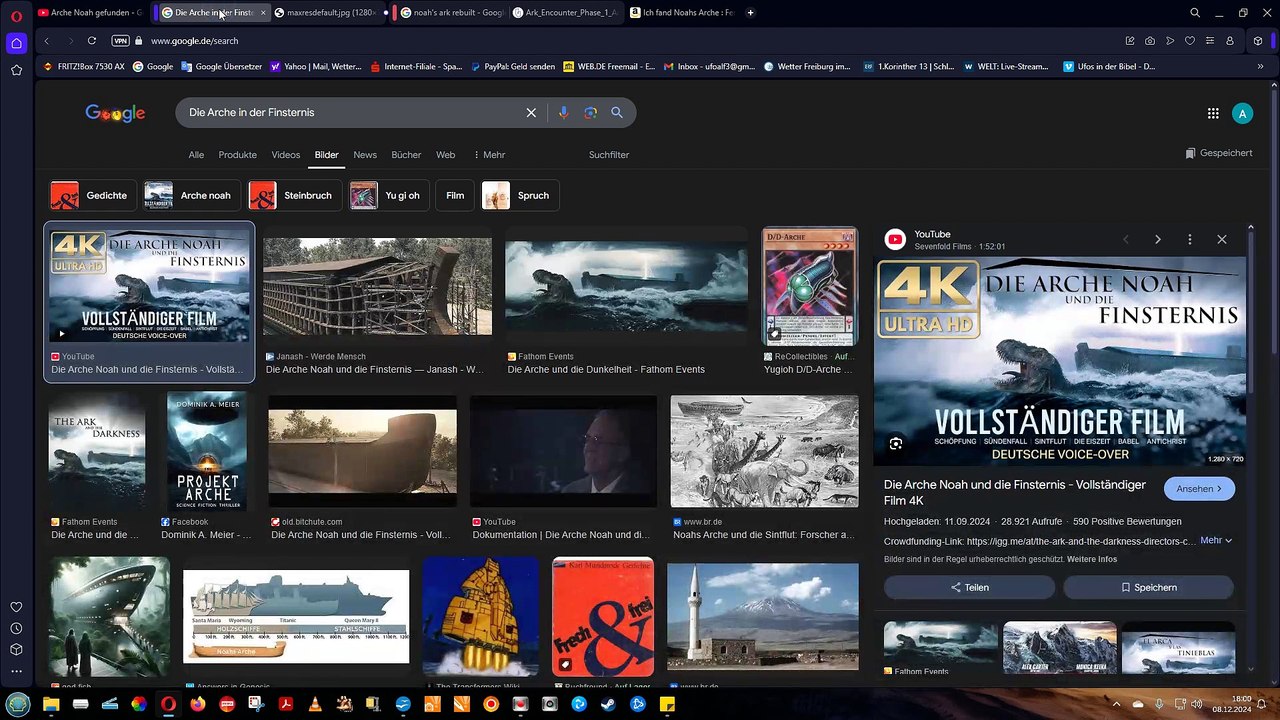Switch to 'Arche Noah gefunden' tab
This screenshot has width=1280, height=720.
tap(89, 13)
